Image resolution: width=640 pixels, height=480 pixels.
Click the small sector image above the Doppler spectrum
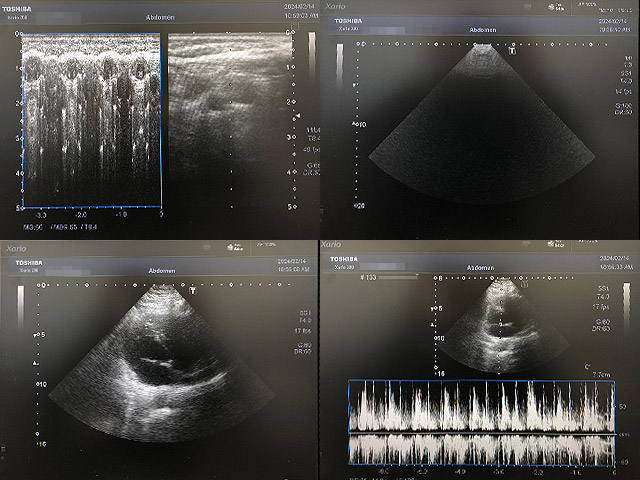pyautogui.click(x=503, y=326)
